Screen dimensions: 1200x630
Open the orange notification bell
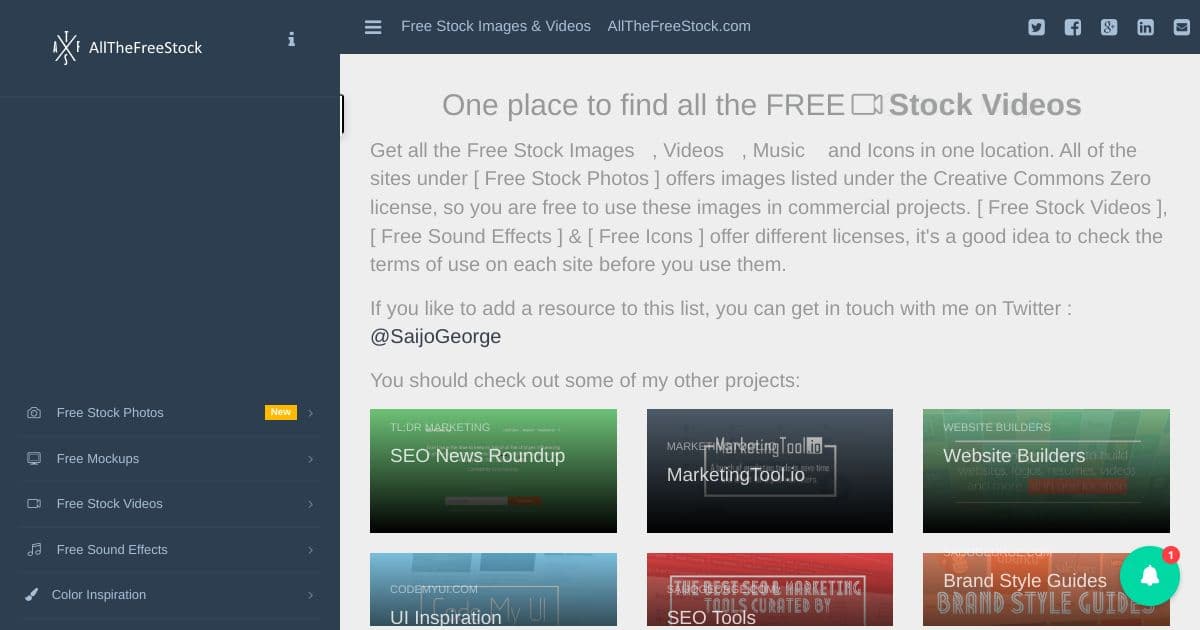(1150, 577)
